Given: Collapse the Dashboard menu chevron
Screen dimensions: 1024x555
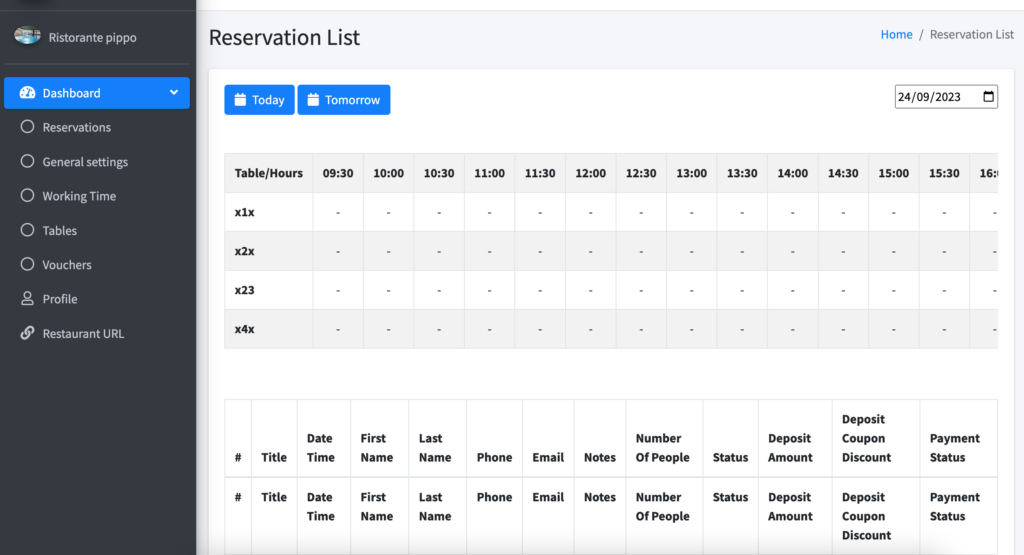Looking at the screenshot, I should coord(174,93).
